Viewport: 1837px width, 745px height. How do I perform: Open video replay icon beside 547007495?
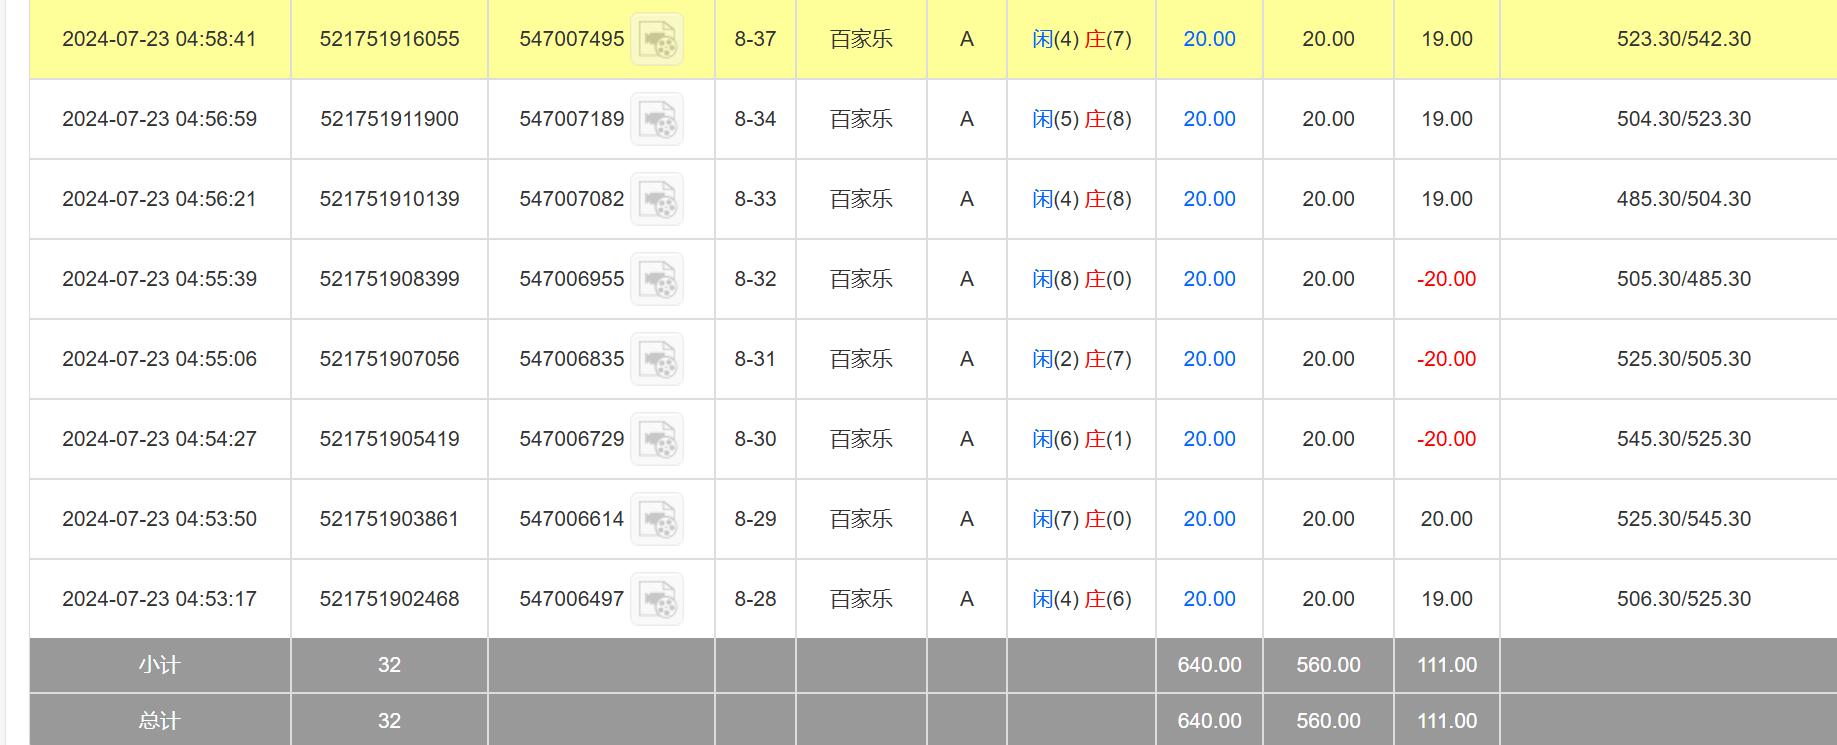point(657,40)
